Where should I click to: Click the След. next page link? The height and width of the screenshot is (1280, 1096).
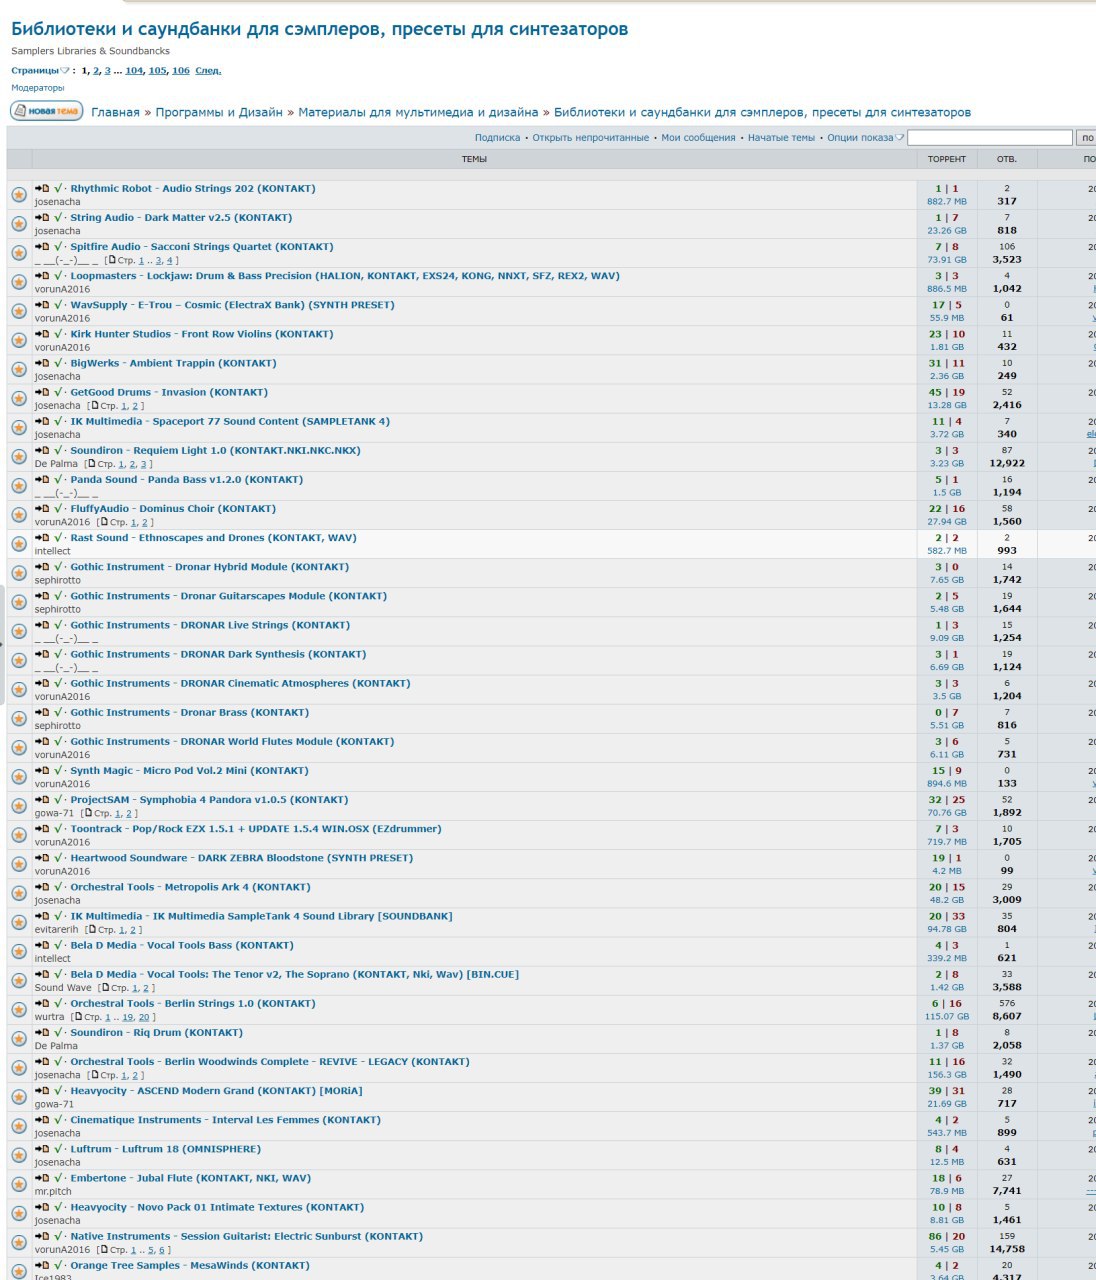[208, 71]
